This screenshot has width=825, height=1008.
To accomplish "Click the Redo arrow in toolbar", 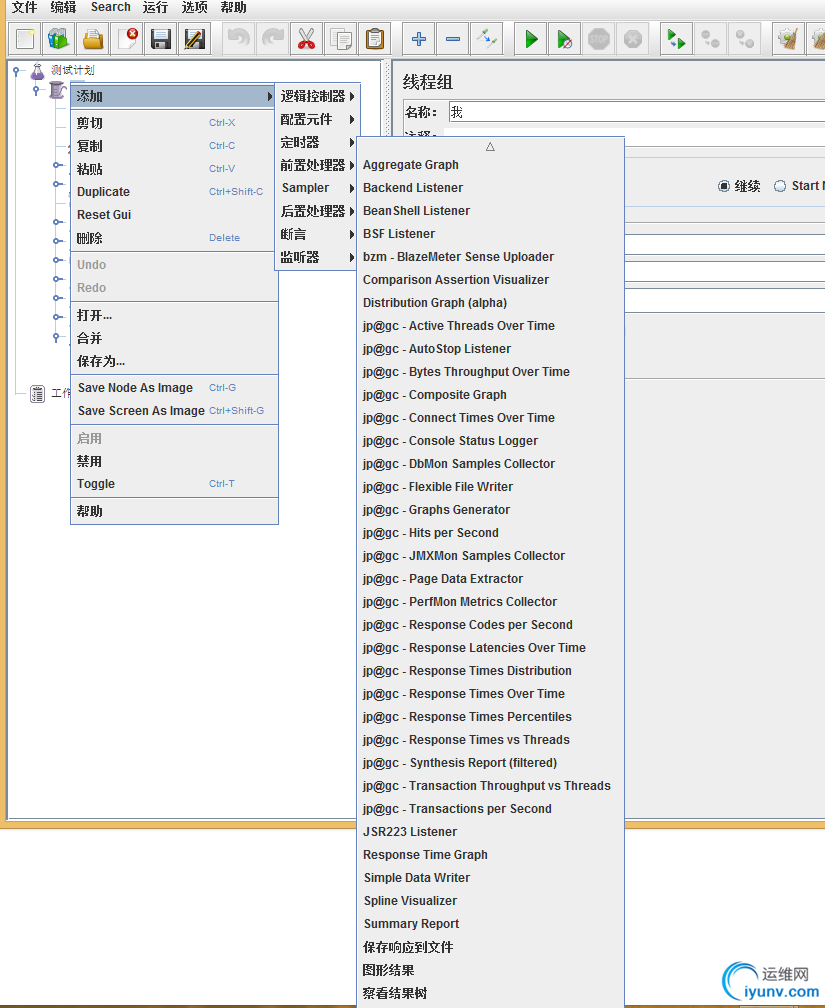I will [273, 39].
